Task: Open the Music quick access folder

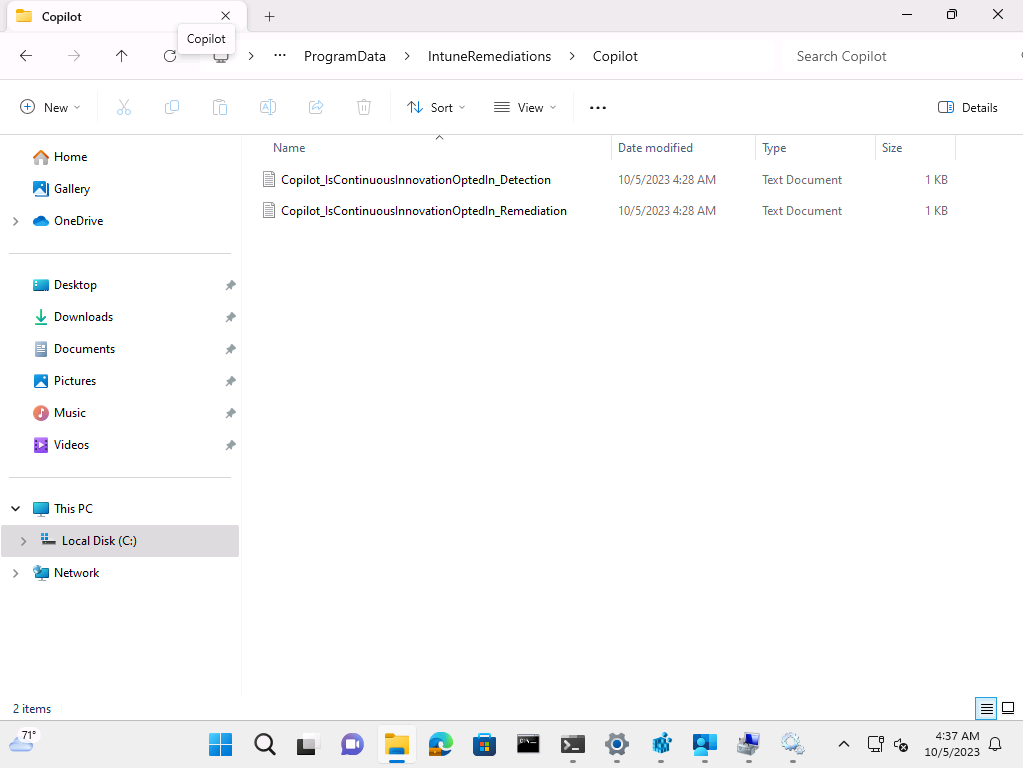Action: click(x=70, y=412)
